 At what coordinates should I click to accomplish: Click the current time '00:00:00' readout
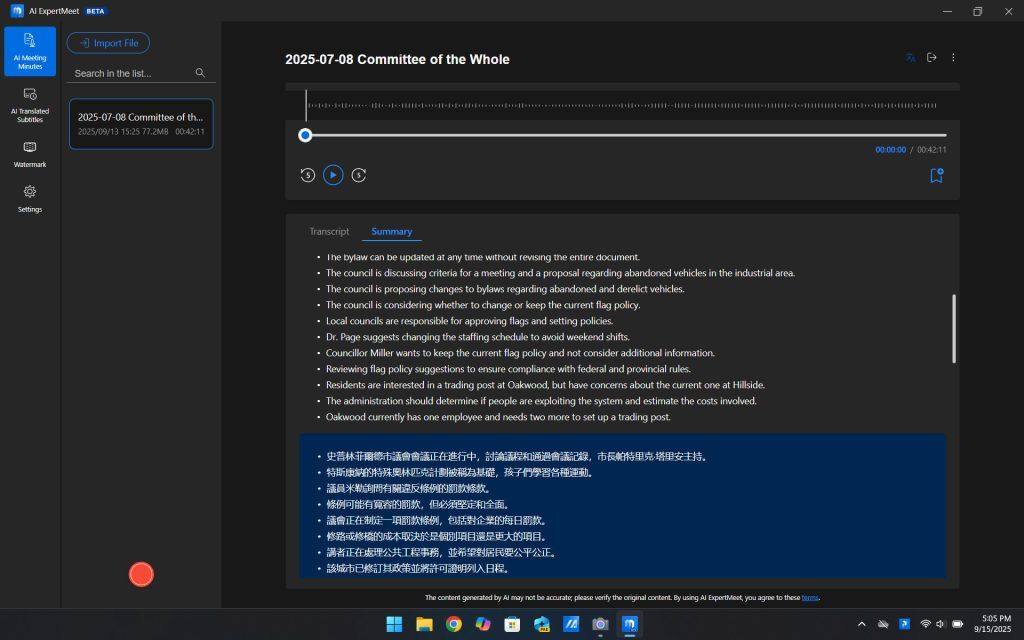pyautogui.click(x=891, y=150)
